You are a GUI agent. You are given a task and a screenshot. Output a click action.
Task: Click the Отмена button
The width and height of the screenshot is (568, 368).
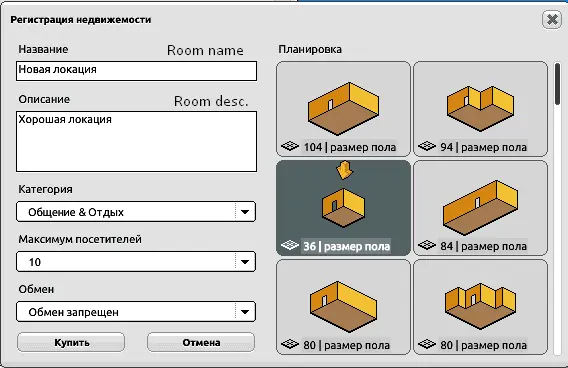coord(201,342)
